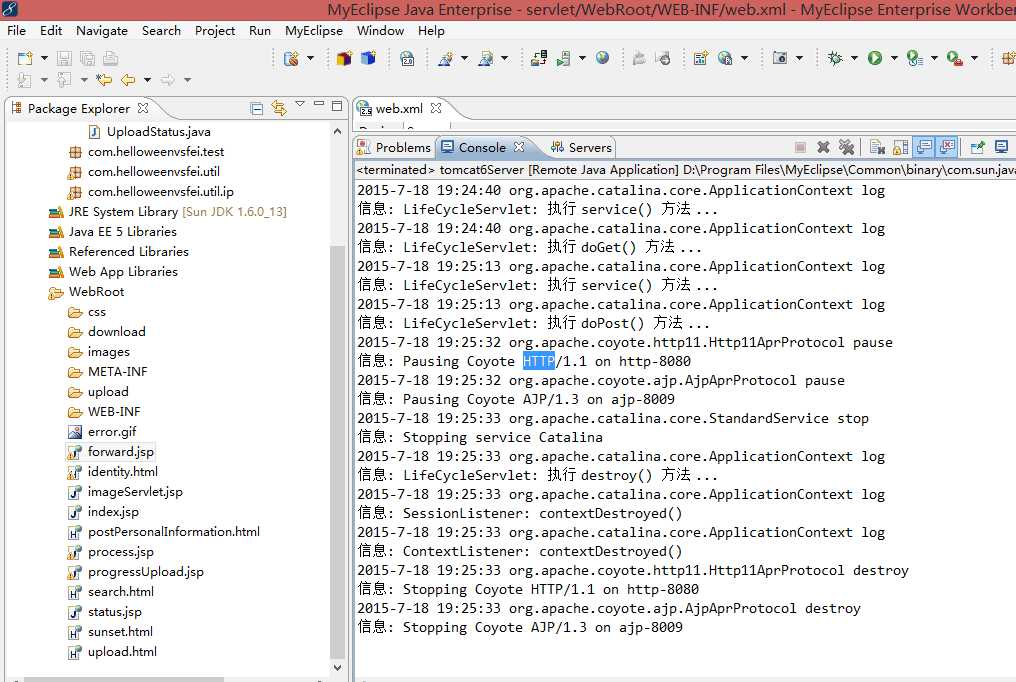The width and height of the screenshot is (1016, 682).
Task: Click the Clear Console icon
Action: point(877,147)
